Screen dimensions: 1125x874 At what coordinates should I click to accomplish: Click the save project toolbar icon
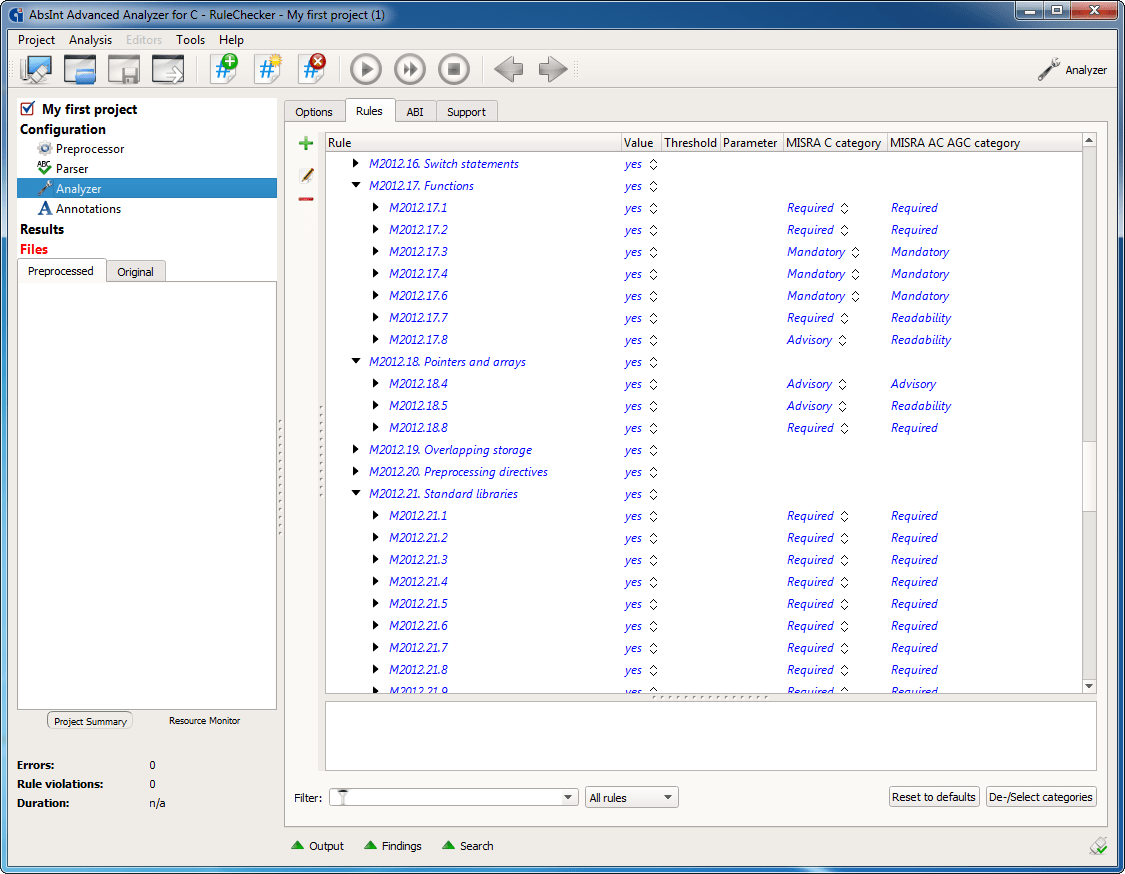[x=123, y=70]
